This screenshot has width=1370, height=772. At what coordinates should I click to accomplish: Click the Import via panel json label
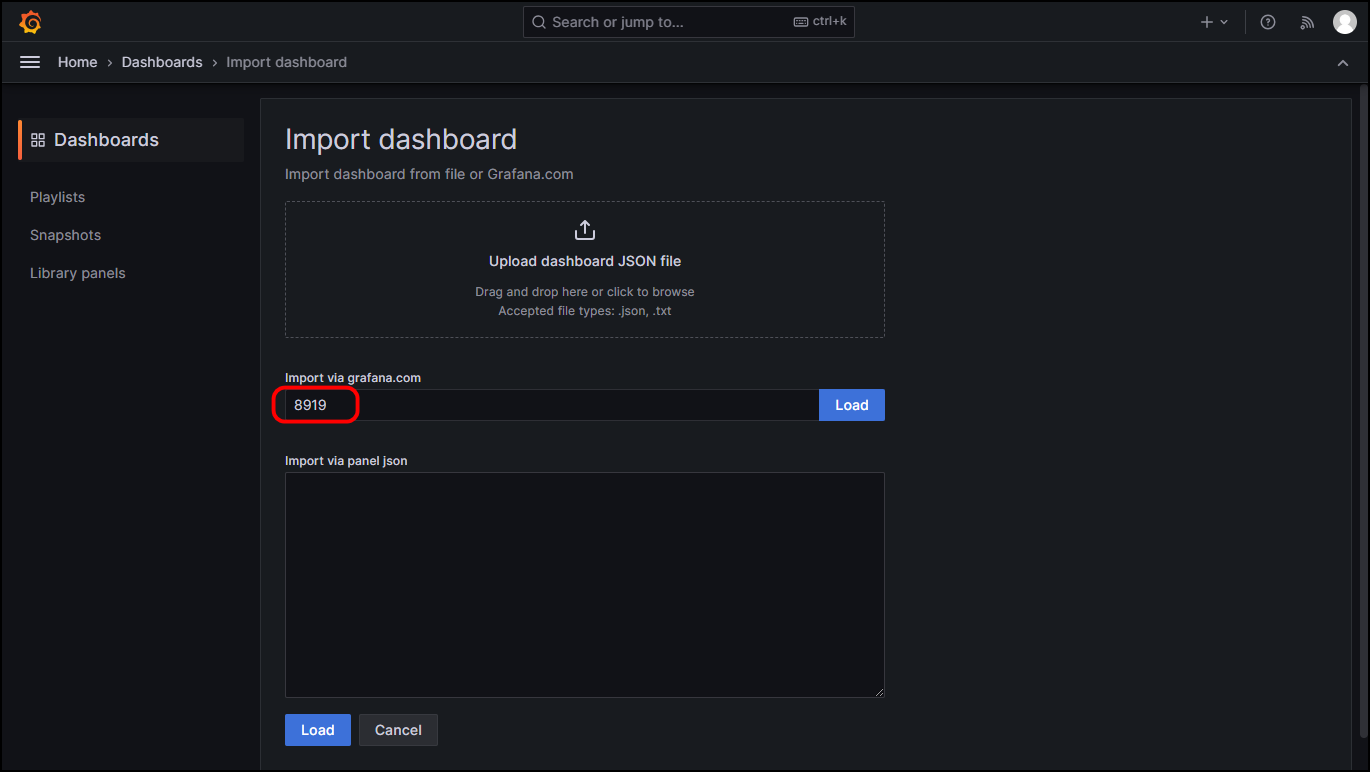point(346,461)
